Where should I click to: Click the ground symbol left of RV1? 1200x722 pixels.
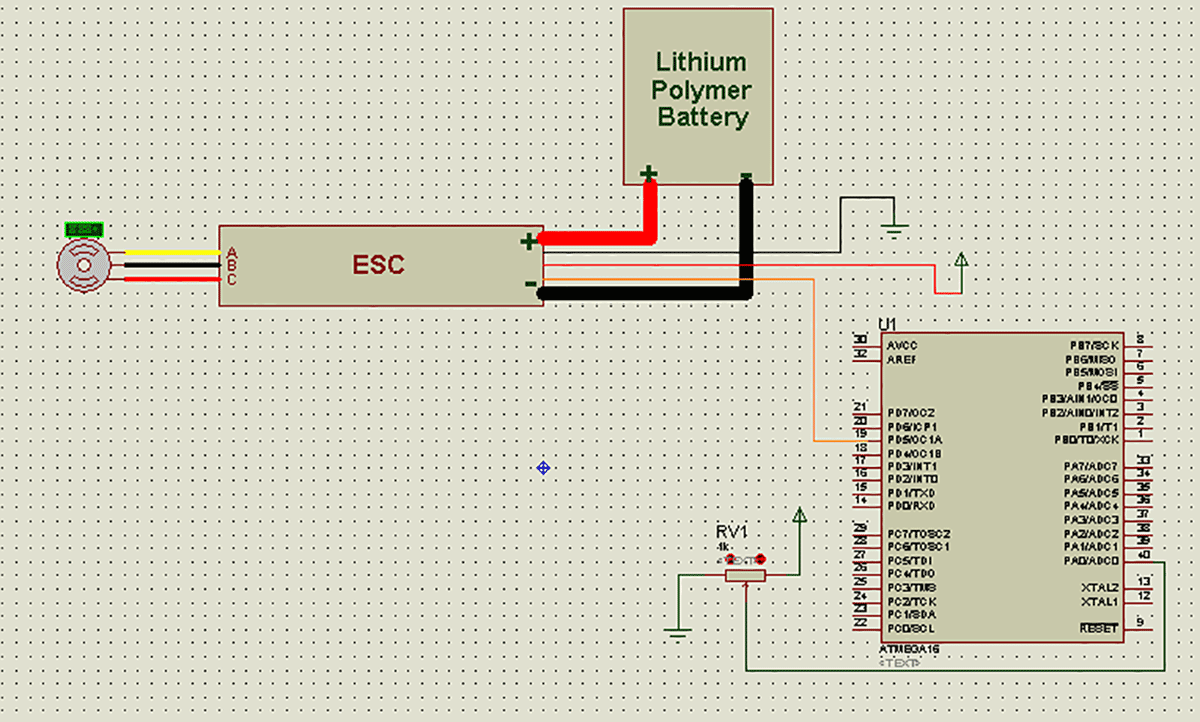pos(678,632)
